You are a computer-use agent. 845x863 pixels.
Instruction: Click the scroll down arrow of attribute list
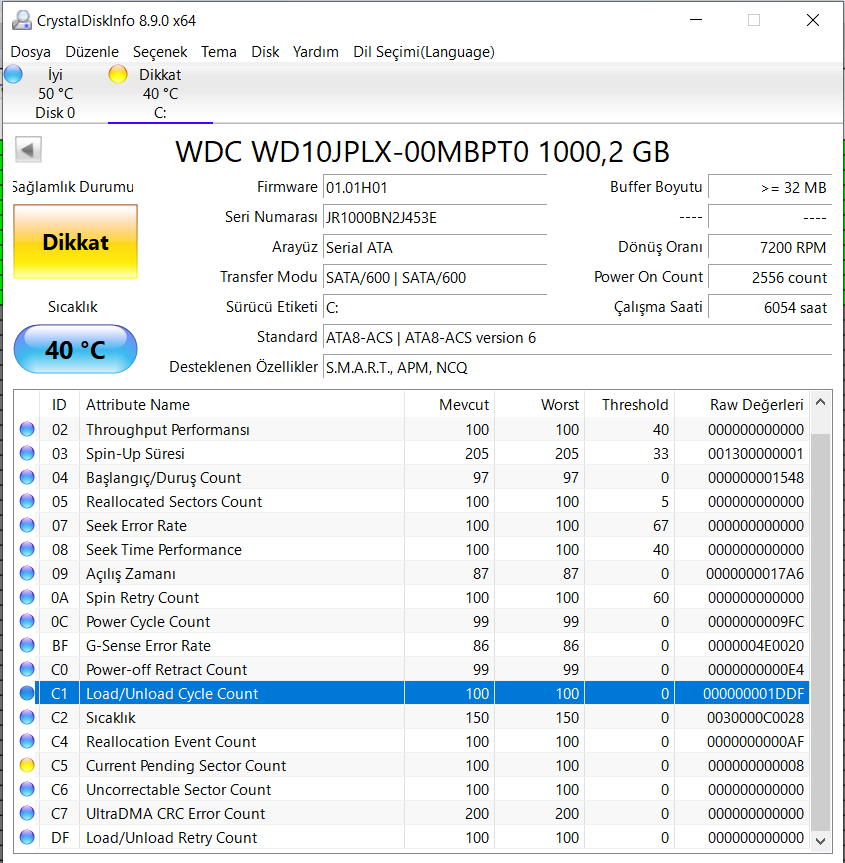(x=820, y=840)
